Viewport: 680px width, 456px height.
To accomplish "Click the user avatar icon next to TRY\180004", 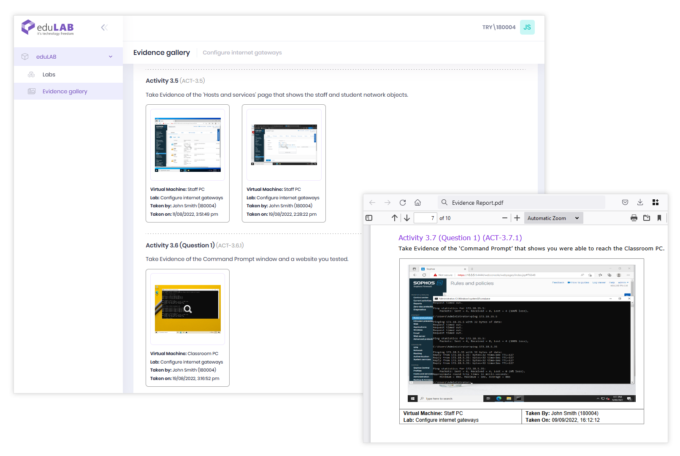I will pos(527,27).
